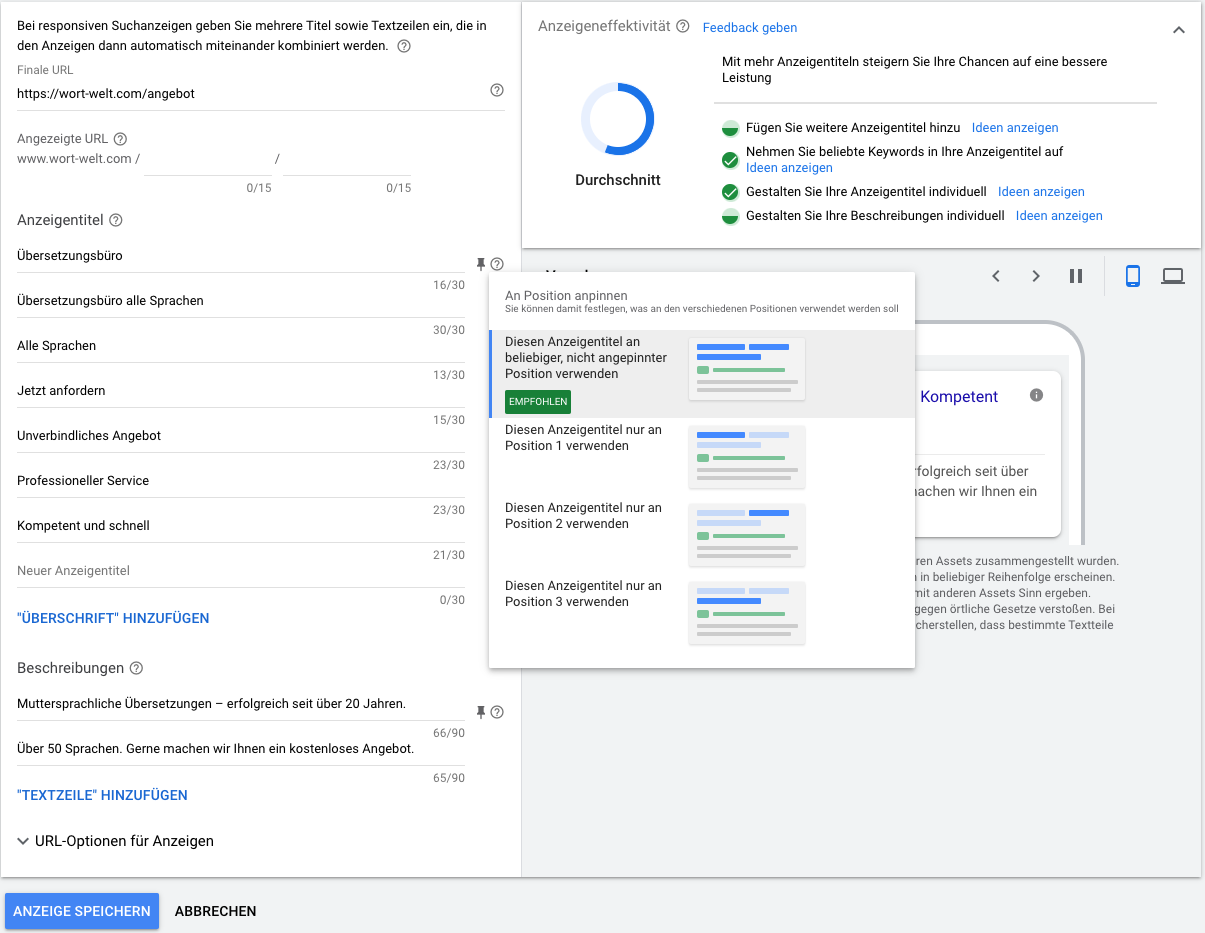Open help icon next to Finale URL field
The width and height of the screenshot is (1205, 933).
(497, 90)
